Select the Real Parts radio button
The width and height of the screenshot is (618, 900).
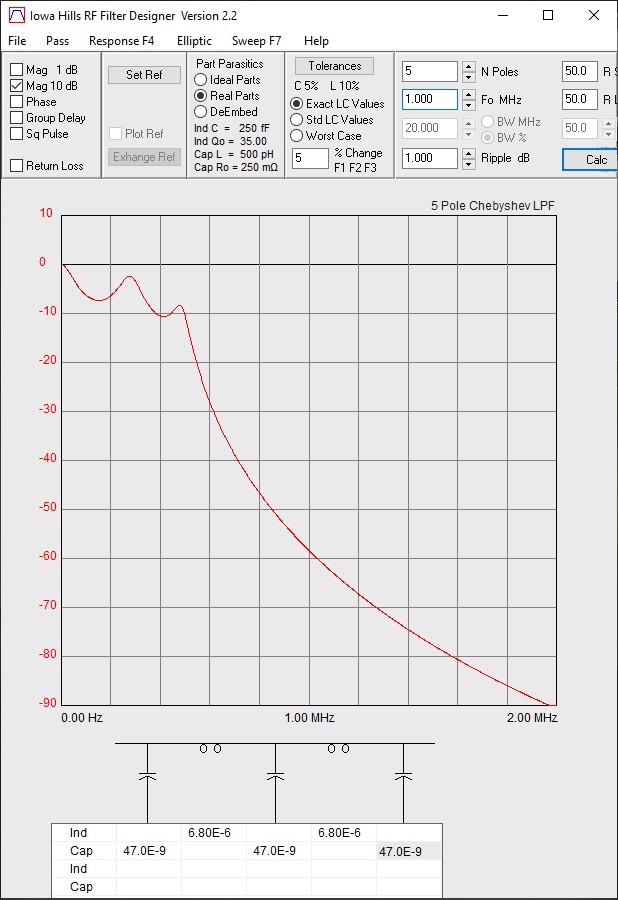(x=200, y=96)
